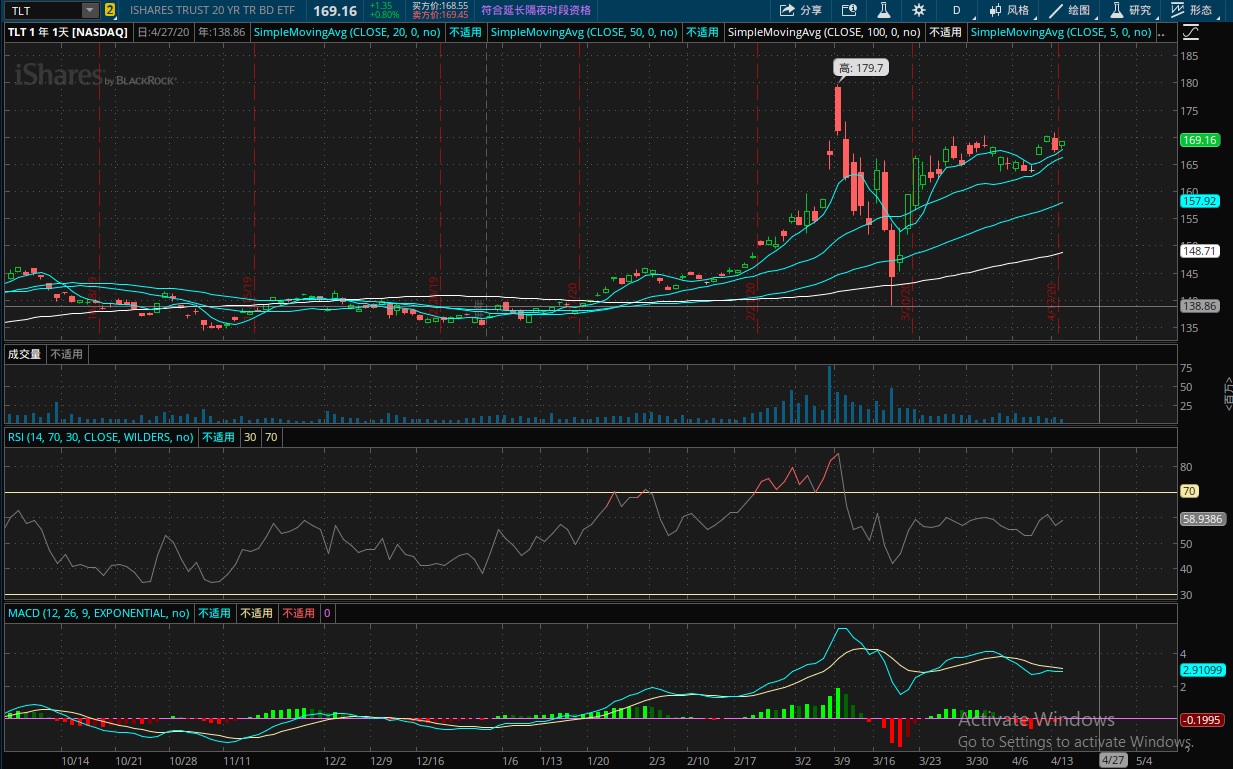1233x769 pixels.
Task: Click the 148.71 moving average price label
Action: (x=1199, y=251)
